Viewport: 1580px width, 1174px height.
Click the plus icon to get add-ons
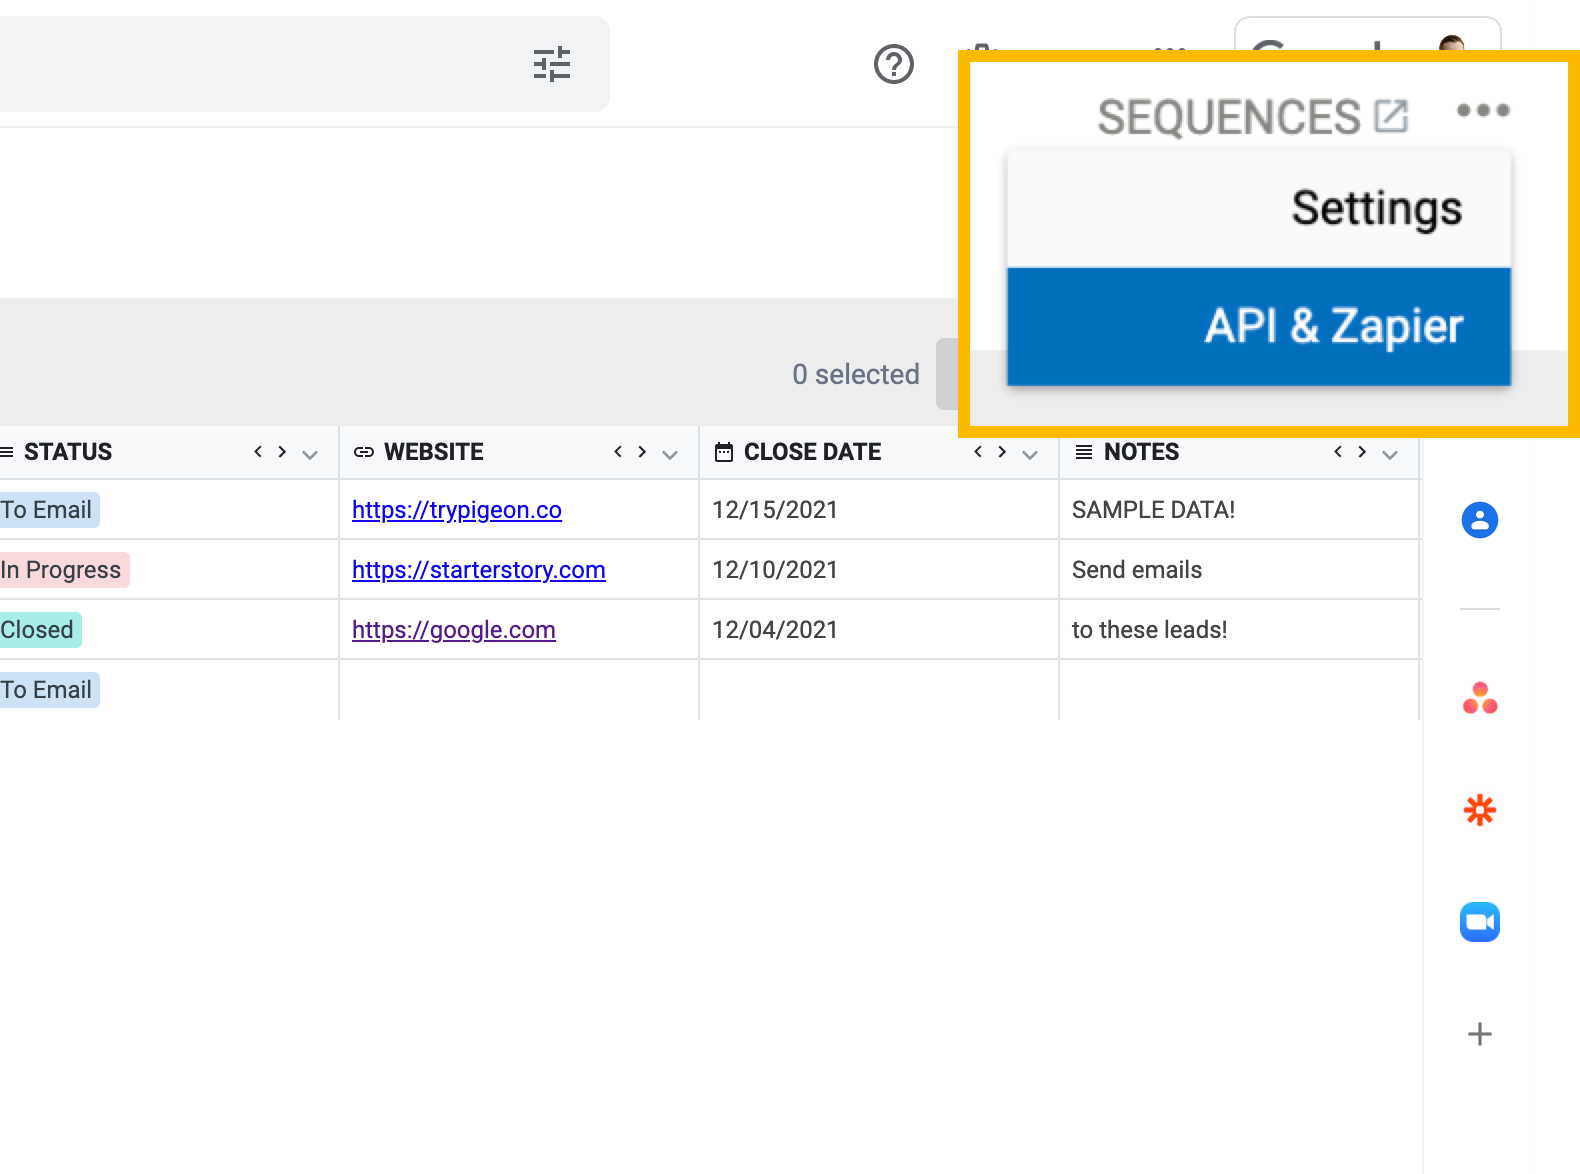coord(1480,1034)
